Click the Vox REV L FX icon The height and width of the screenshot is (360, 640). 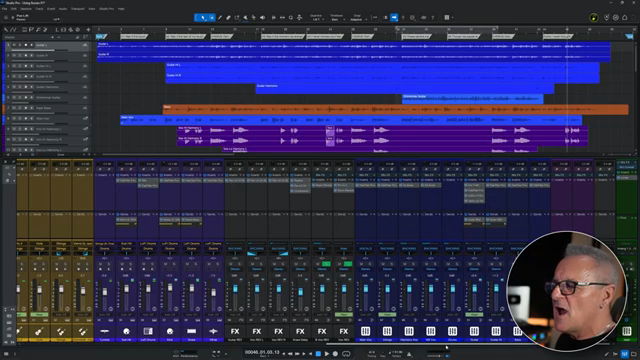coord(257,331)
